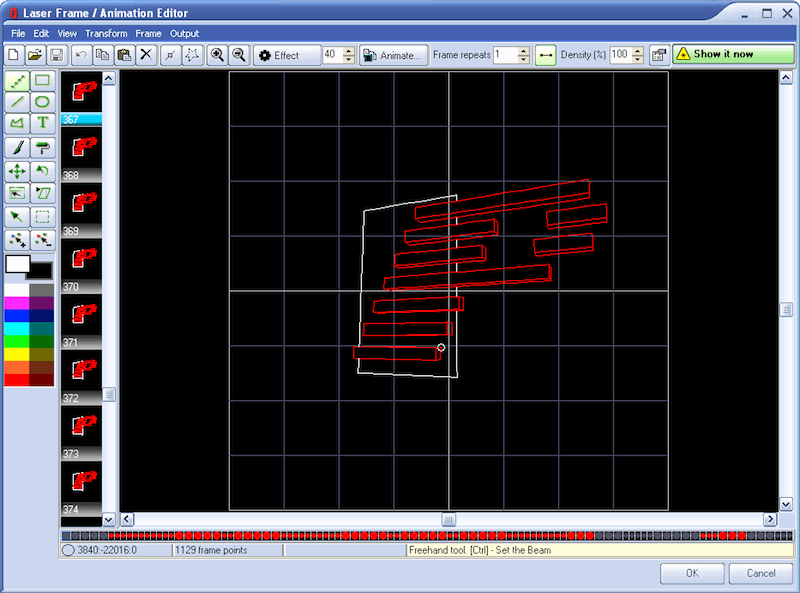800x593 pixels.
Task: Select the Line drawing tool
Action: tap(18, 102)
